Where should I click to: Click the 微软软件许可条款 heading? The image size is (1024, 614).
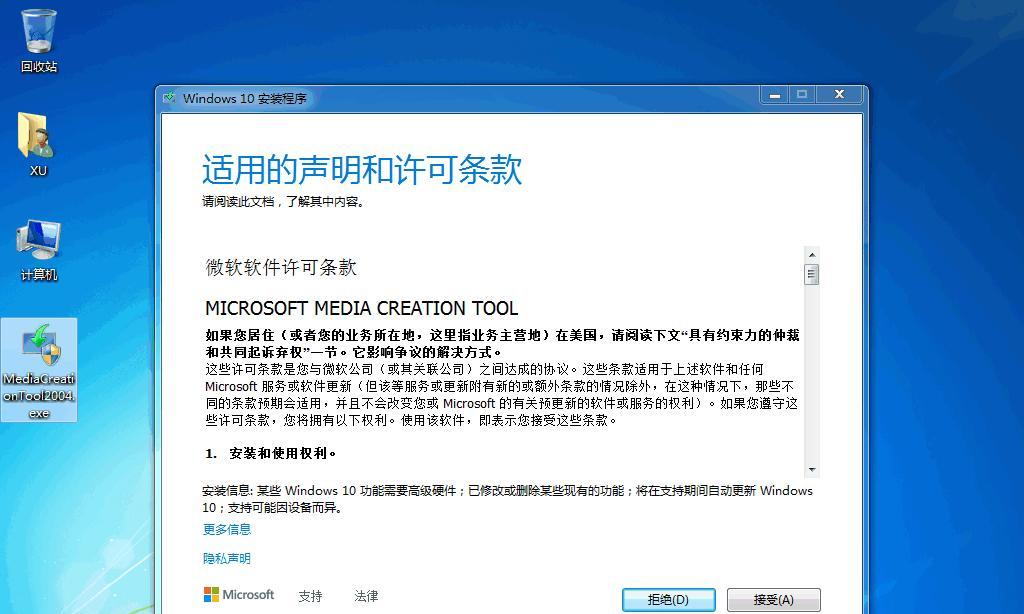[x=281, y=267]
